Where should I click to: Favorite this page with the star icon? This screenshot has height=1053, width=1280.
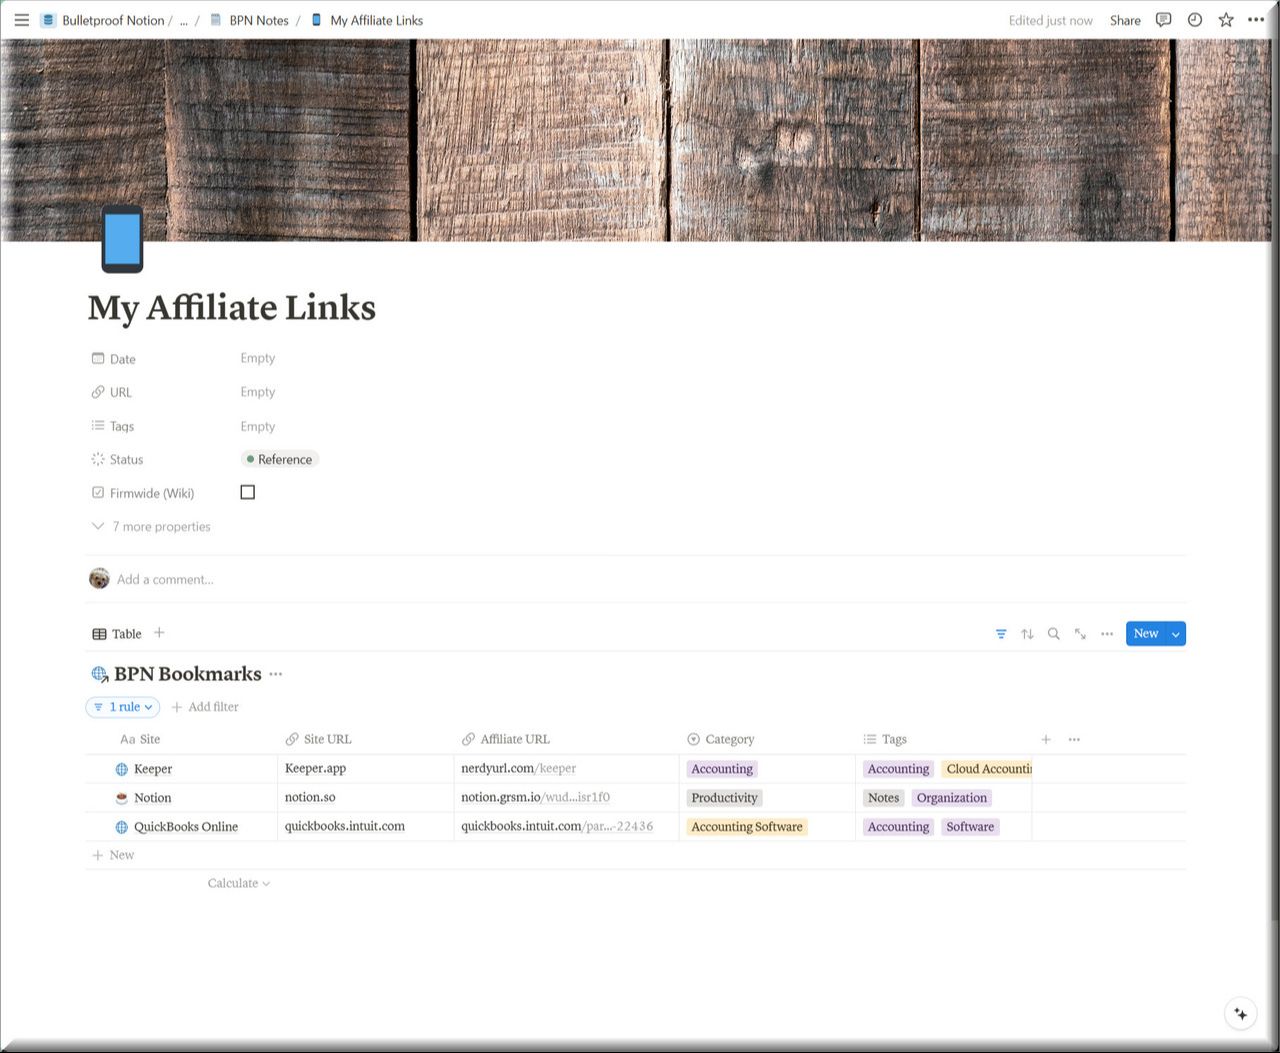pos(1226,20)
